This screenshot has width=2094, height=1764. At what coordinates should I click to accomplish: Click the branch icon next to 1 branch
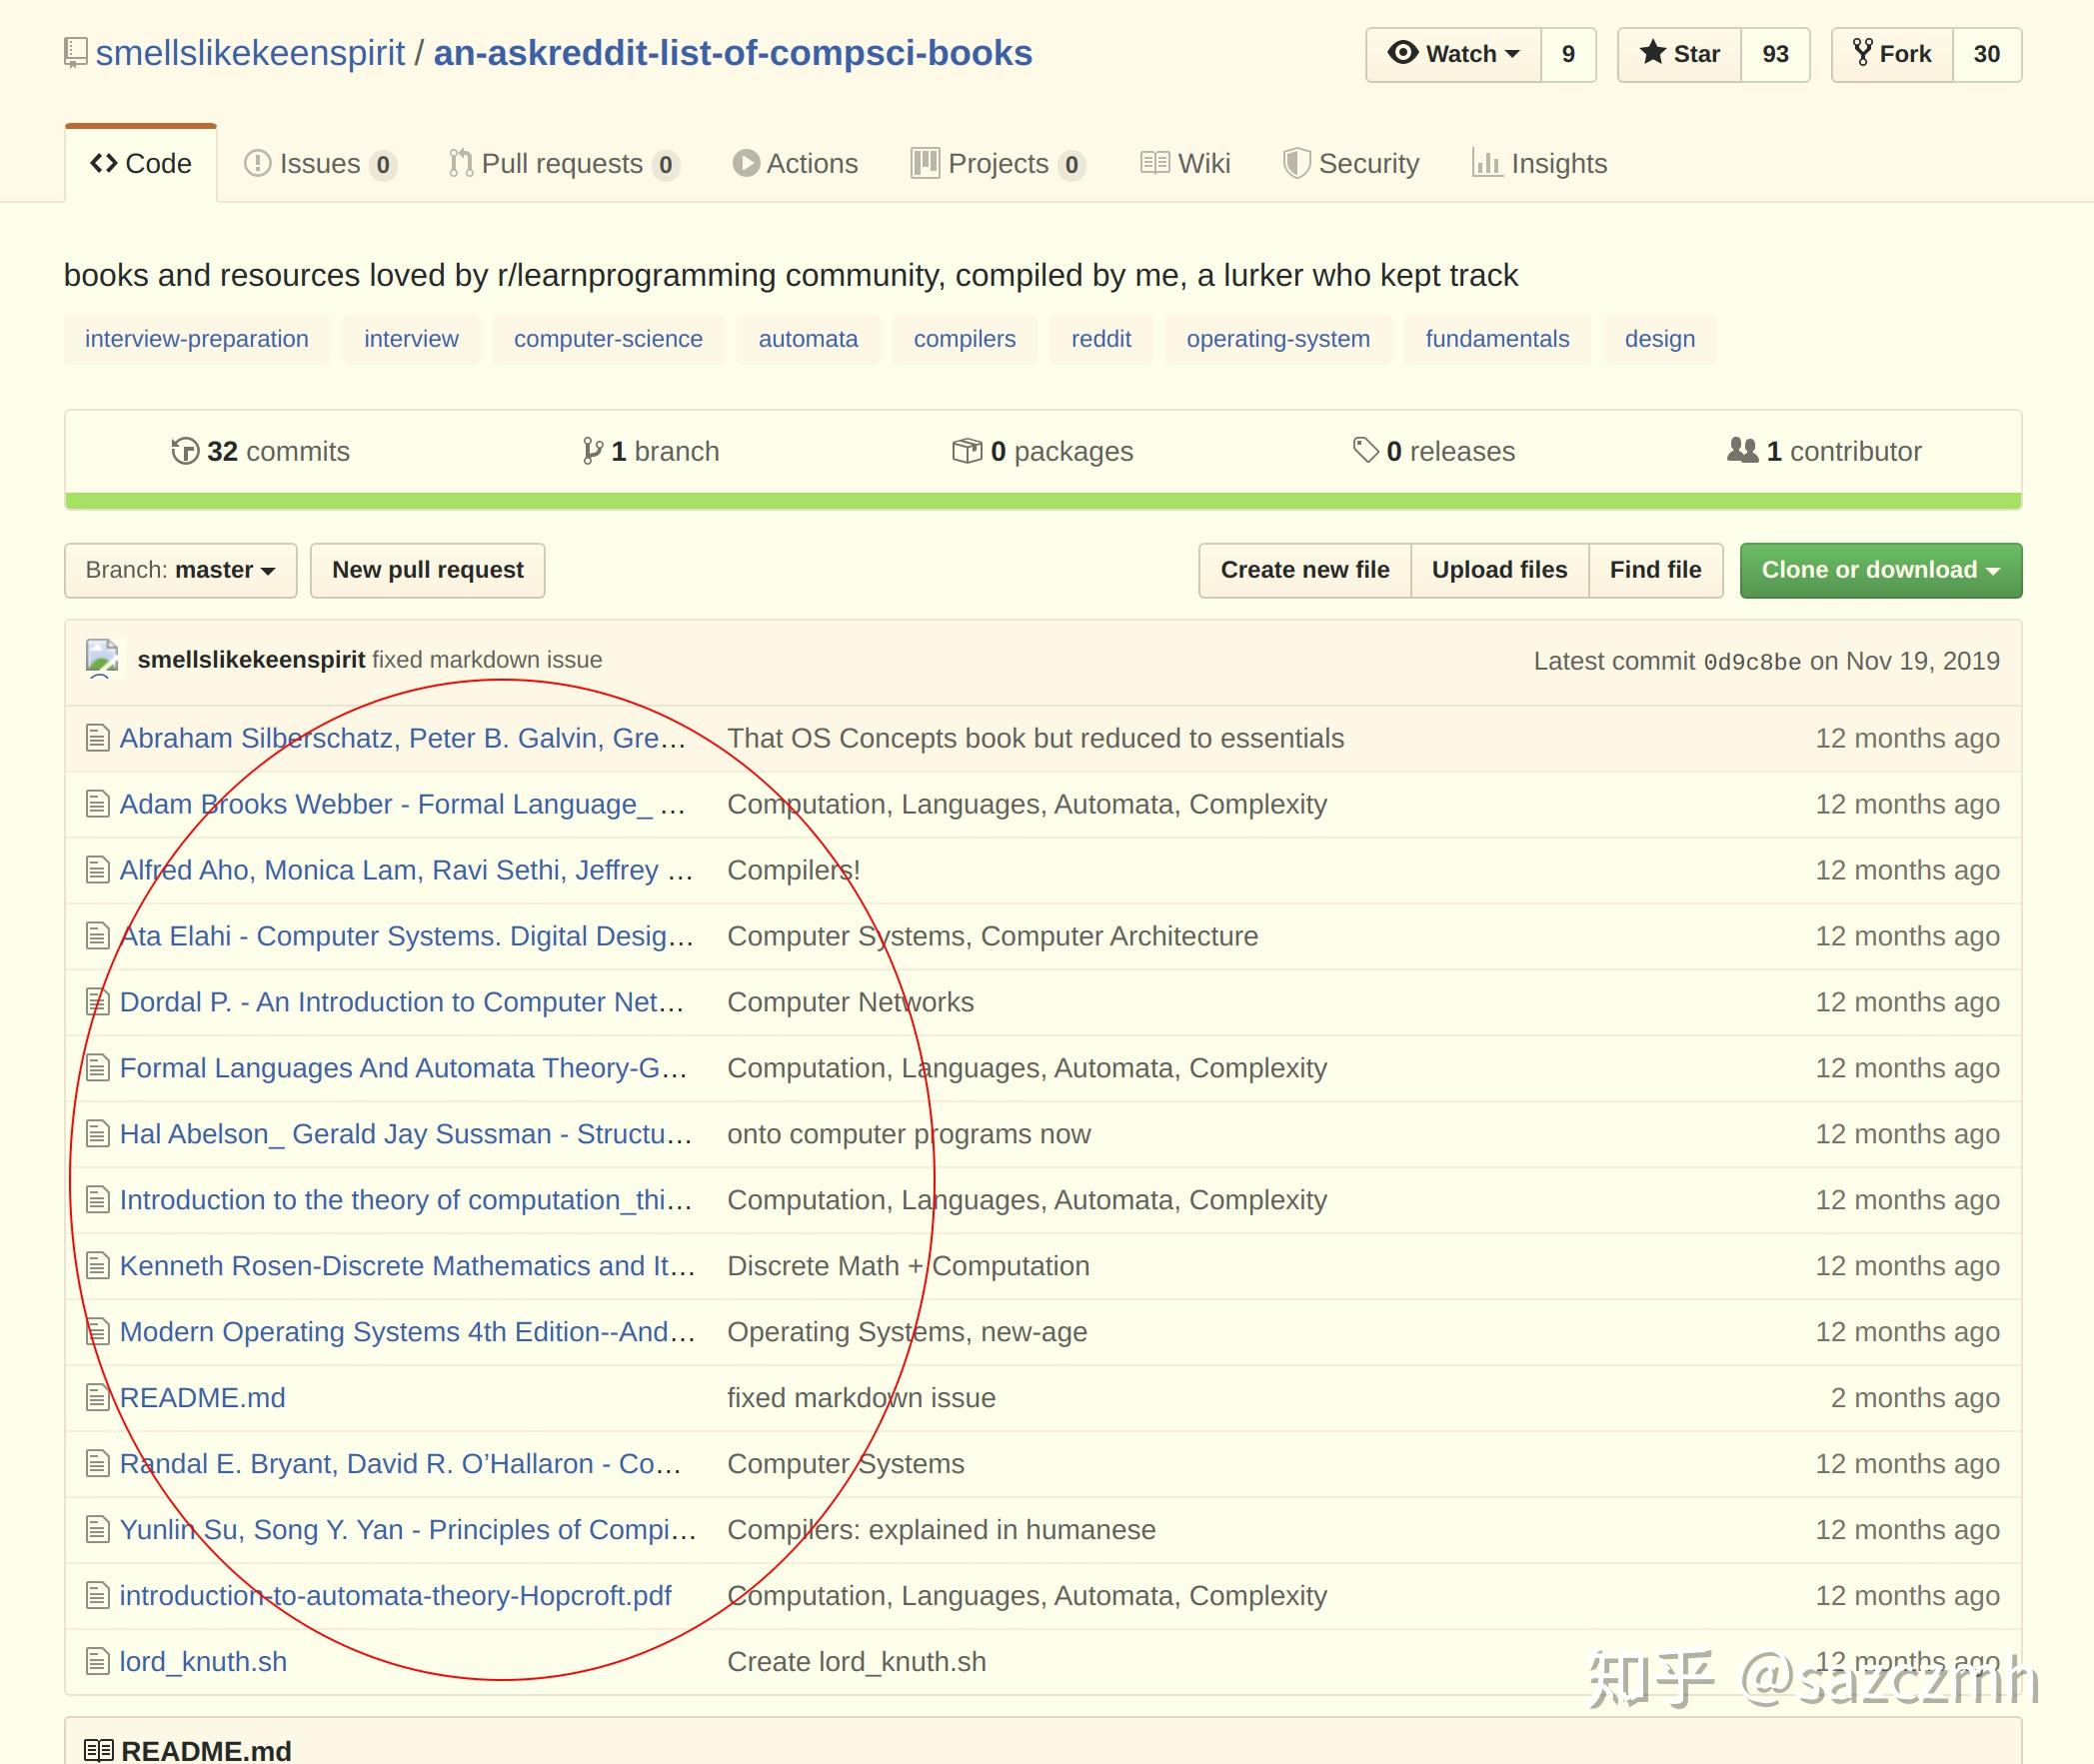click(x=593, y=451)
